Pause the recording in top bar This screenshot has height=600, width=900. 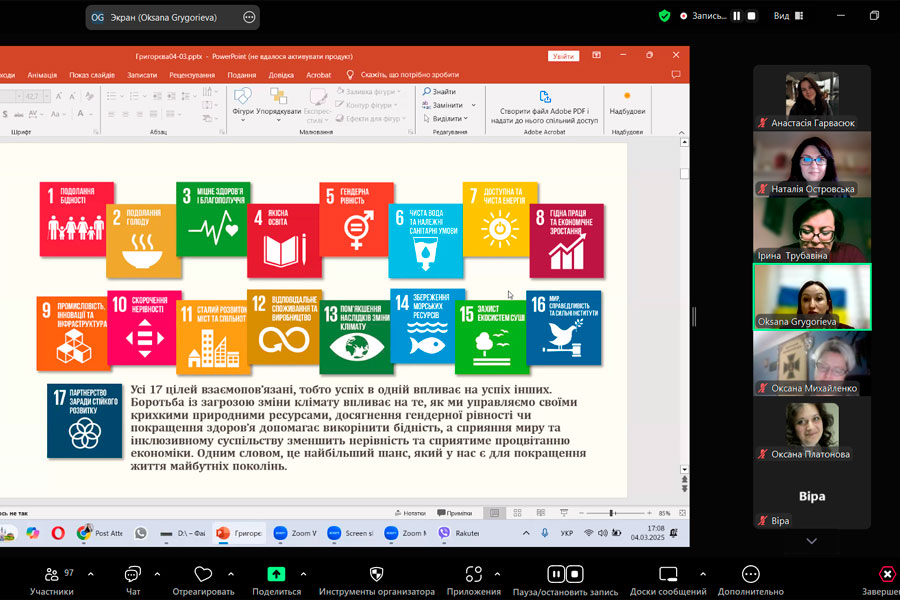tap(737, 16)
